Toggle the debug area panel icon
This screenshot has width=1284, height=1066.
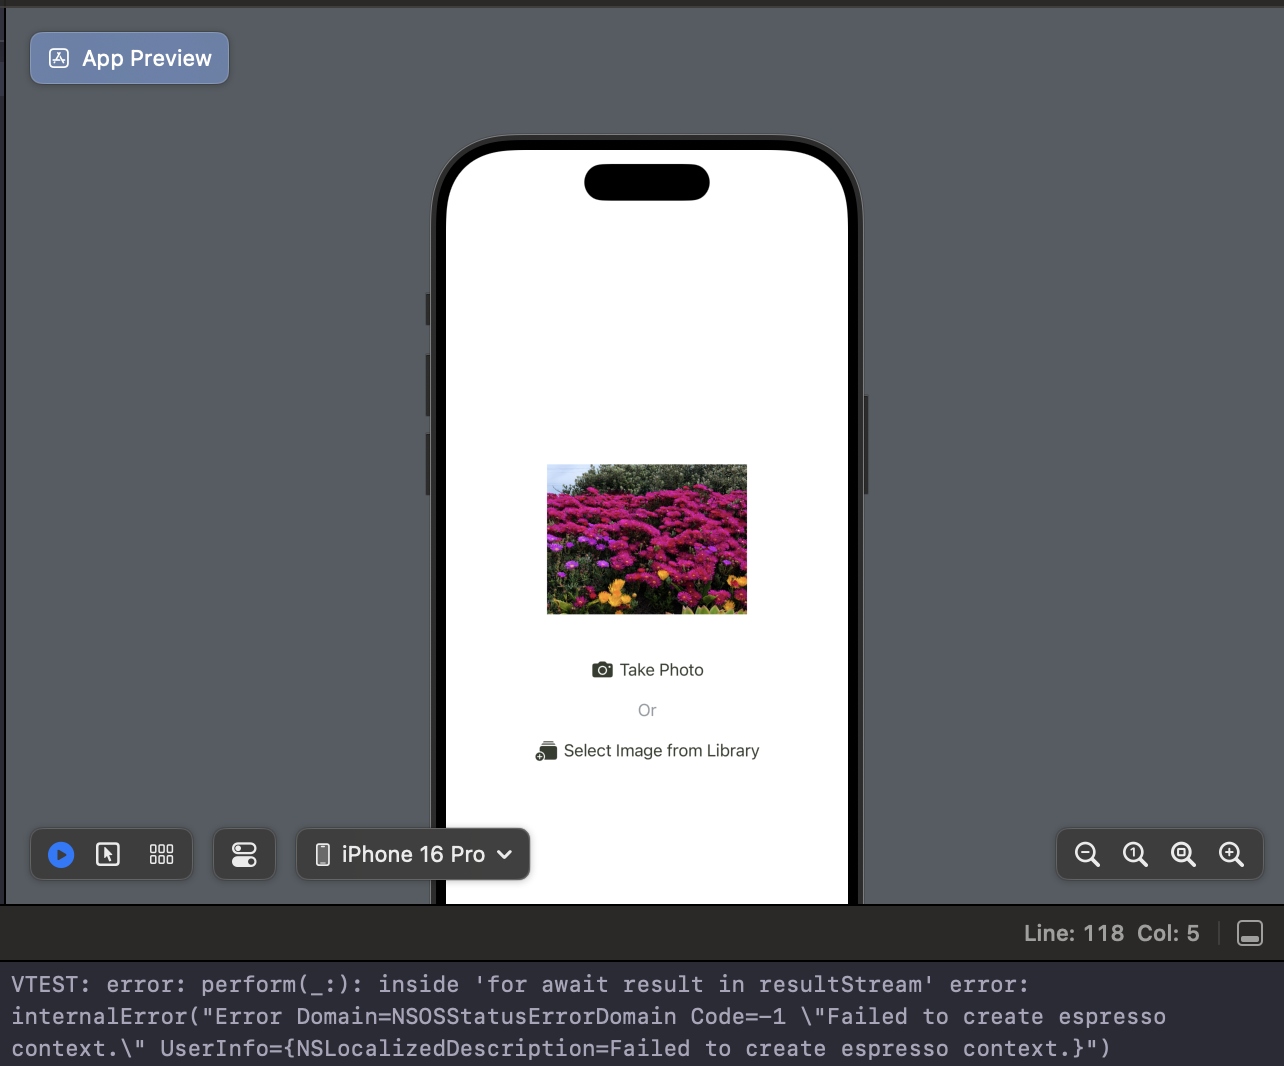click(1250, 933)
